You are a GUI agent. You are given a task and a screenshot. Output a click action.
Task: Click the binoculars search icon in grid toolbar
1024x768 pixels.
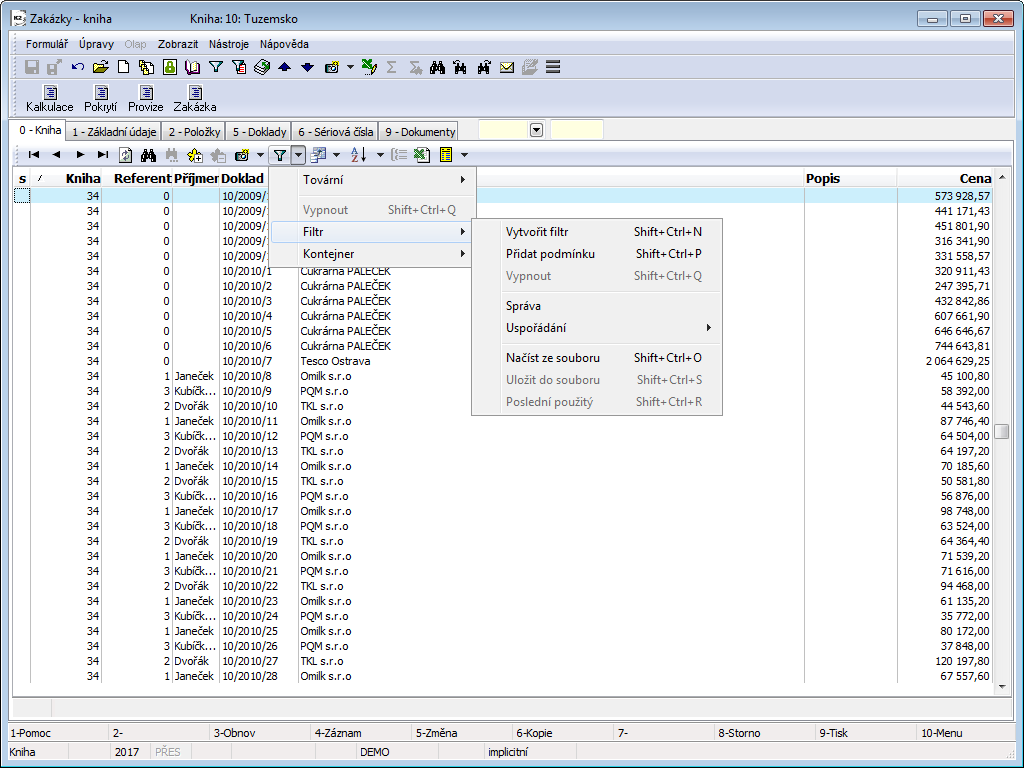pyautogui.click(x=148, y=155)
